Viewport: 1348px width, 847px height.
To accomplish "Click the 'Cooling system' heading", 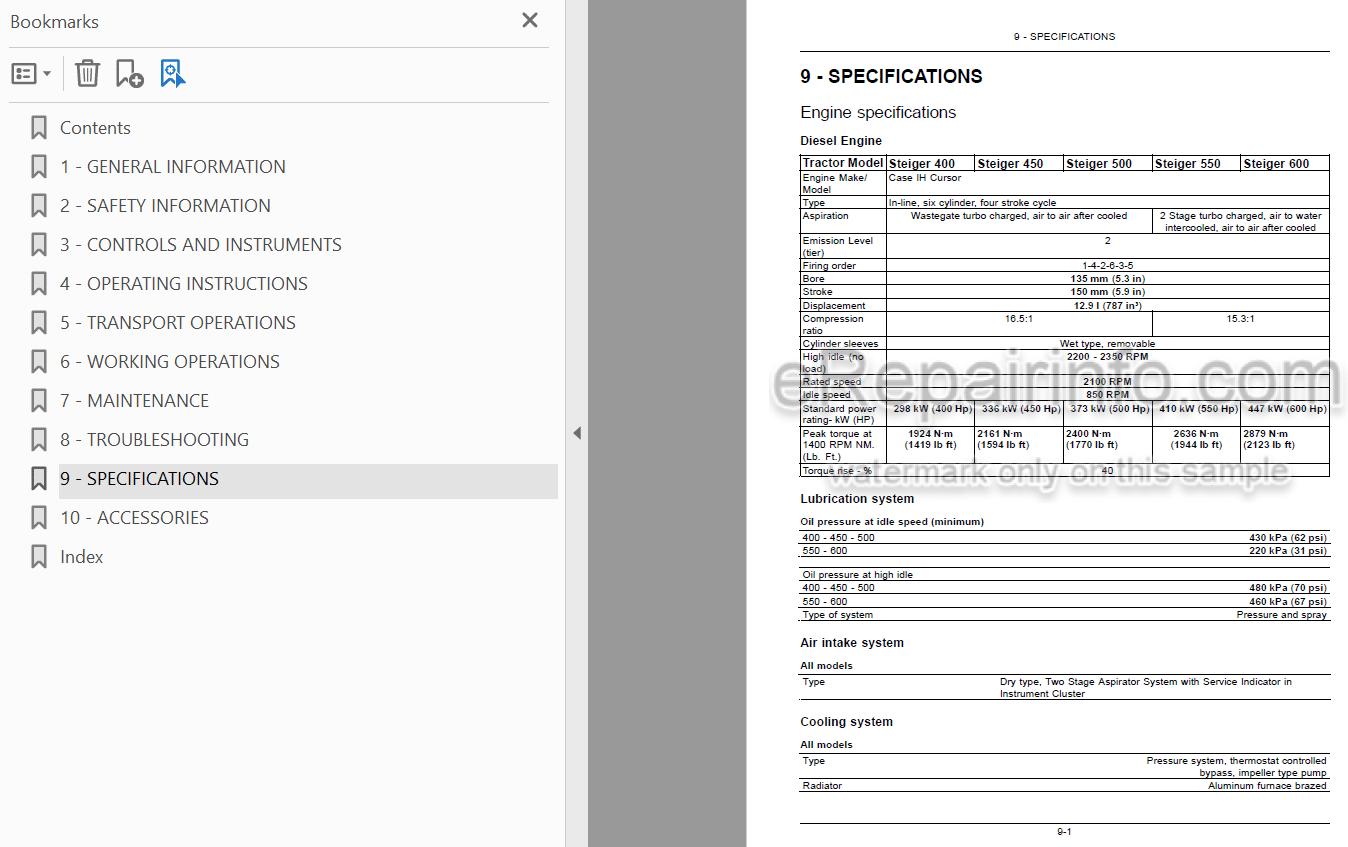I will pos(847,722).
